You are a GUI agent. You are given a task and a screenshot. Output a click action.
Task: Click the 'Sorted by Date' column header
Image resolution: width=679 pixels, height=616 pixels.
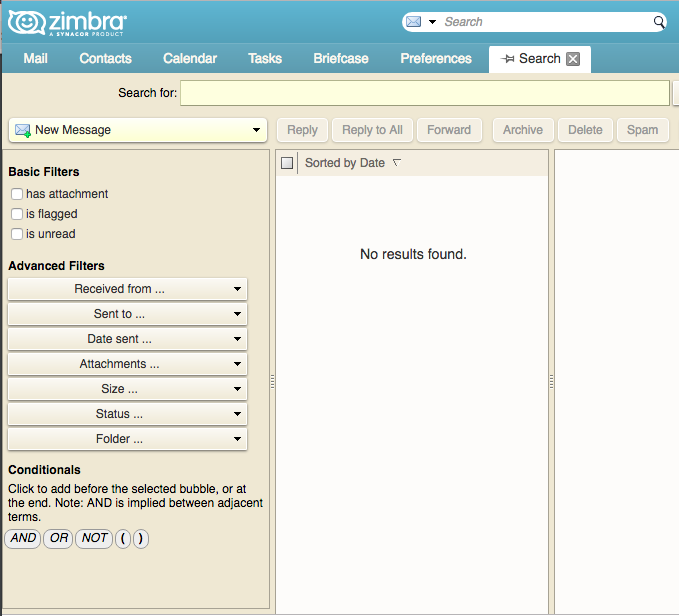coord(345,163)
